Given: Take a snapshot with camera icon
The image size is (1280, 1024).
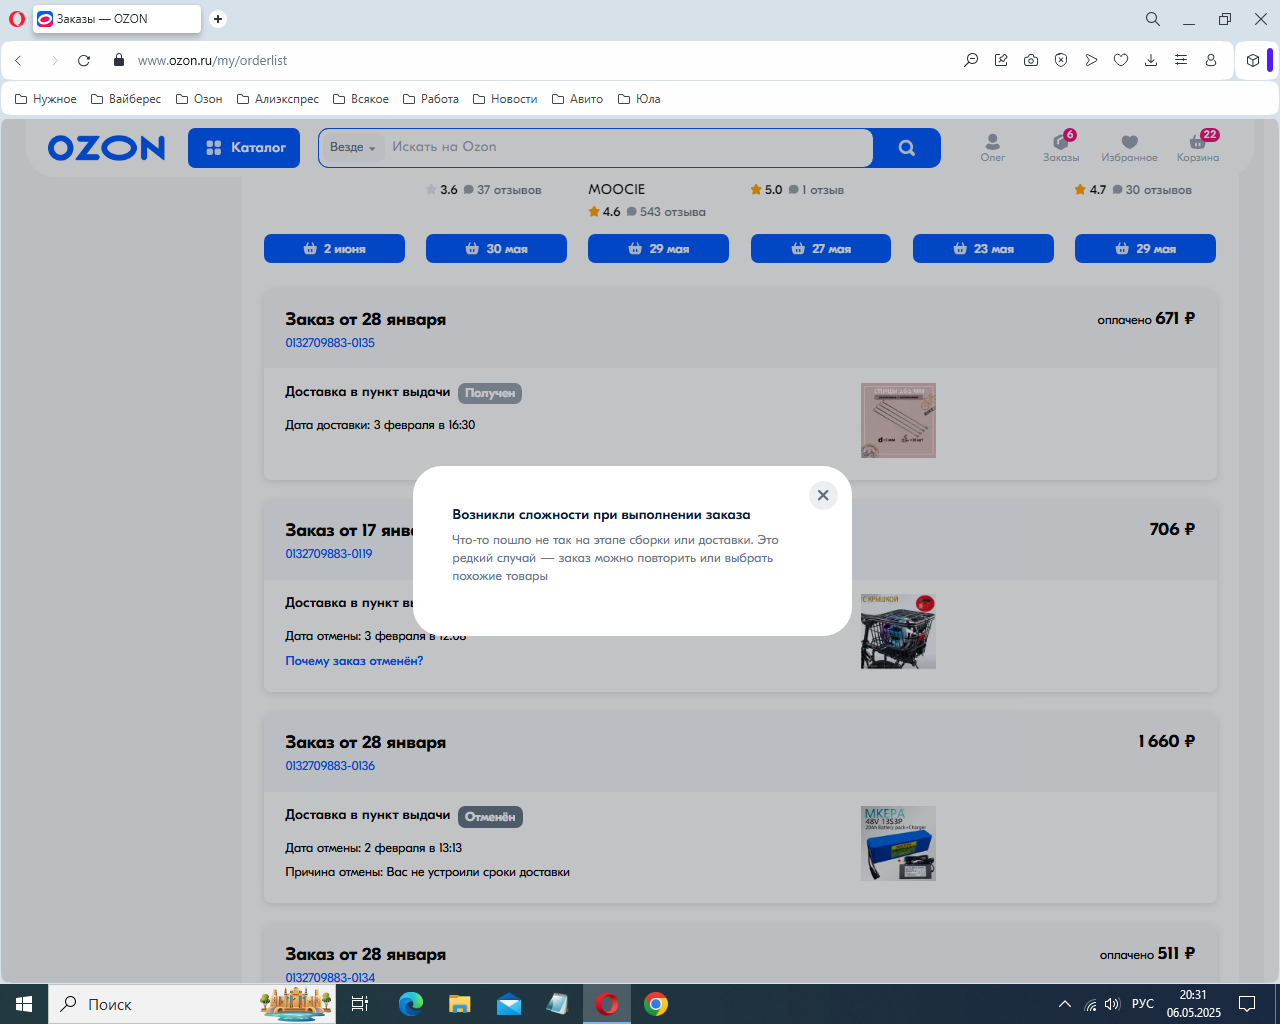Looking at the screenshot, I should click(1031, 61).
